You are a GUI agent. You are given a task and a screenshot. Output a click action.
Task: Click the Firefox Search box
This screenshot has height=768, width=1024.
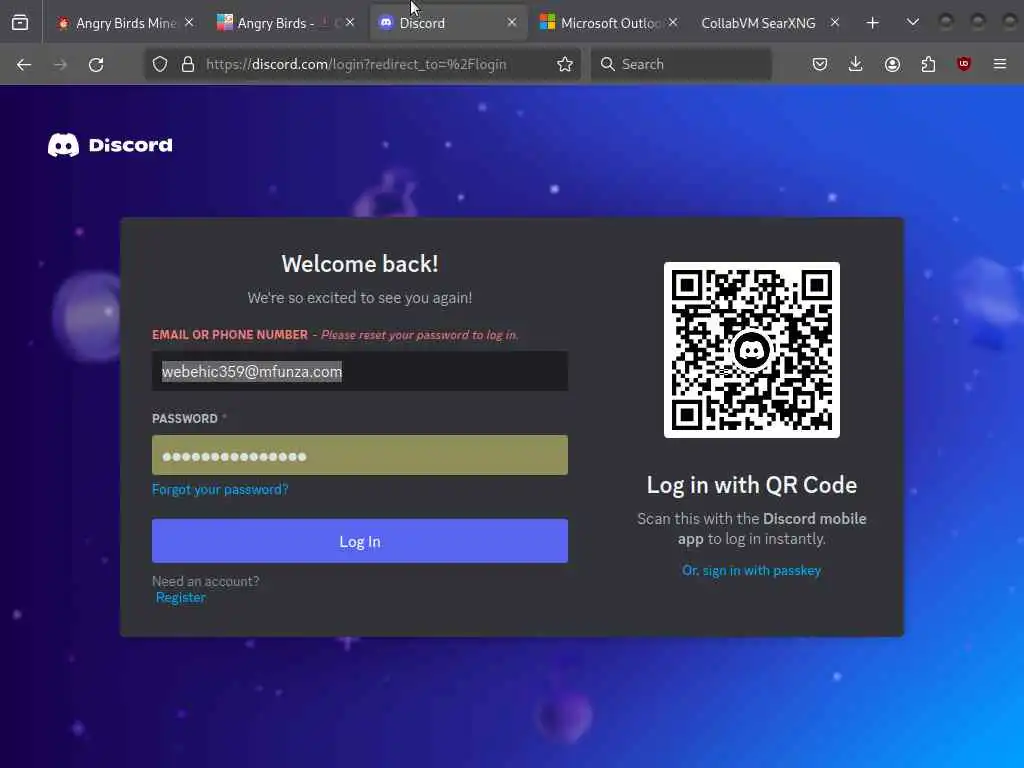point(681,64)
